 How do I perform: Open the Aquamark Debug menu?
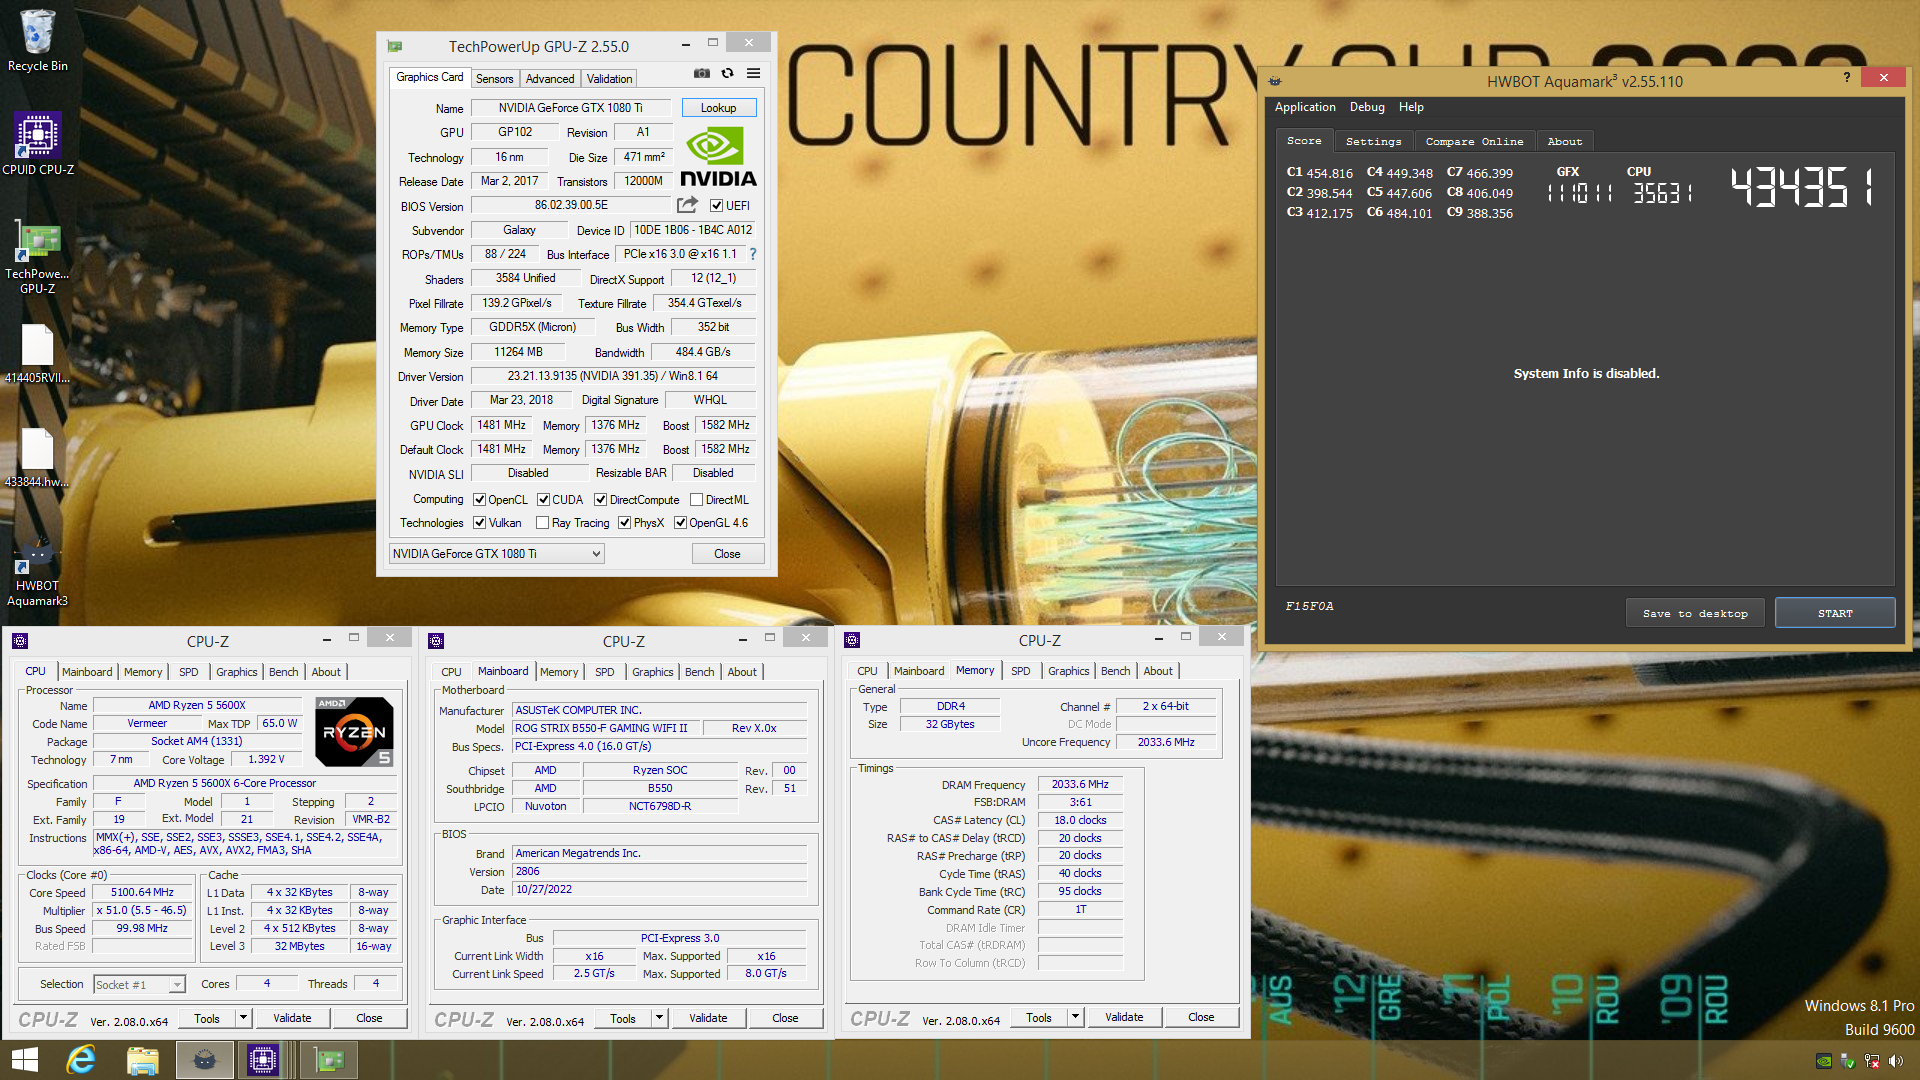tap(1367, 107)
